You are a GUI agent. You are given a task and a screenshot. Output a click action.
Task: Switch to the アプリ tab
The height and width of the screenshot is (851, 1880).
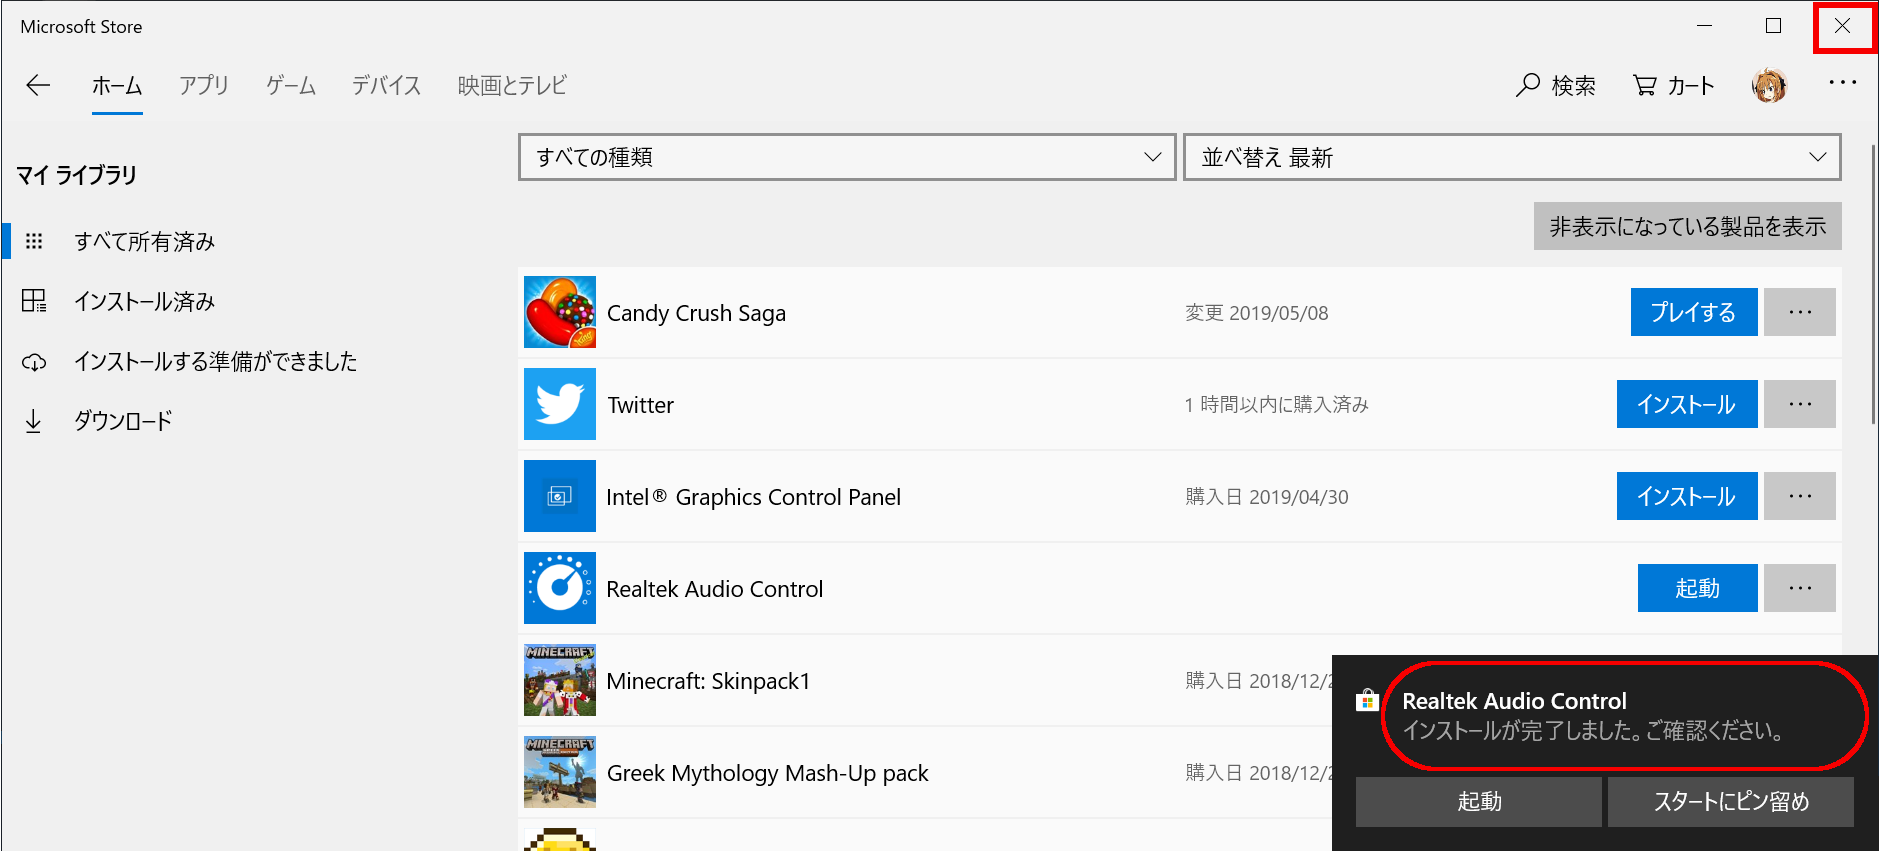(204, 86)
